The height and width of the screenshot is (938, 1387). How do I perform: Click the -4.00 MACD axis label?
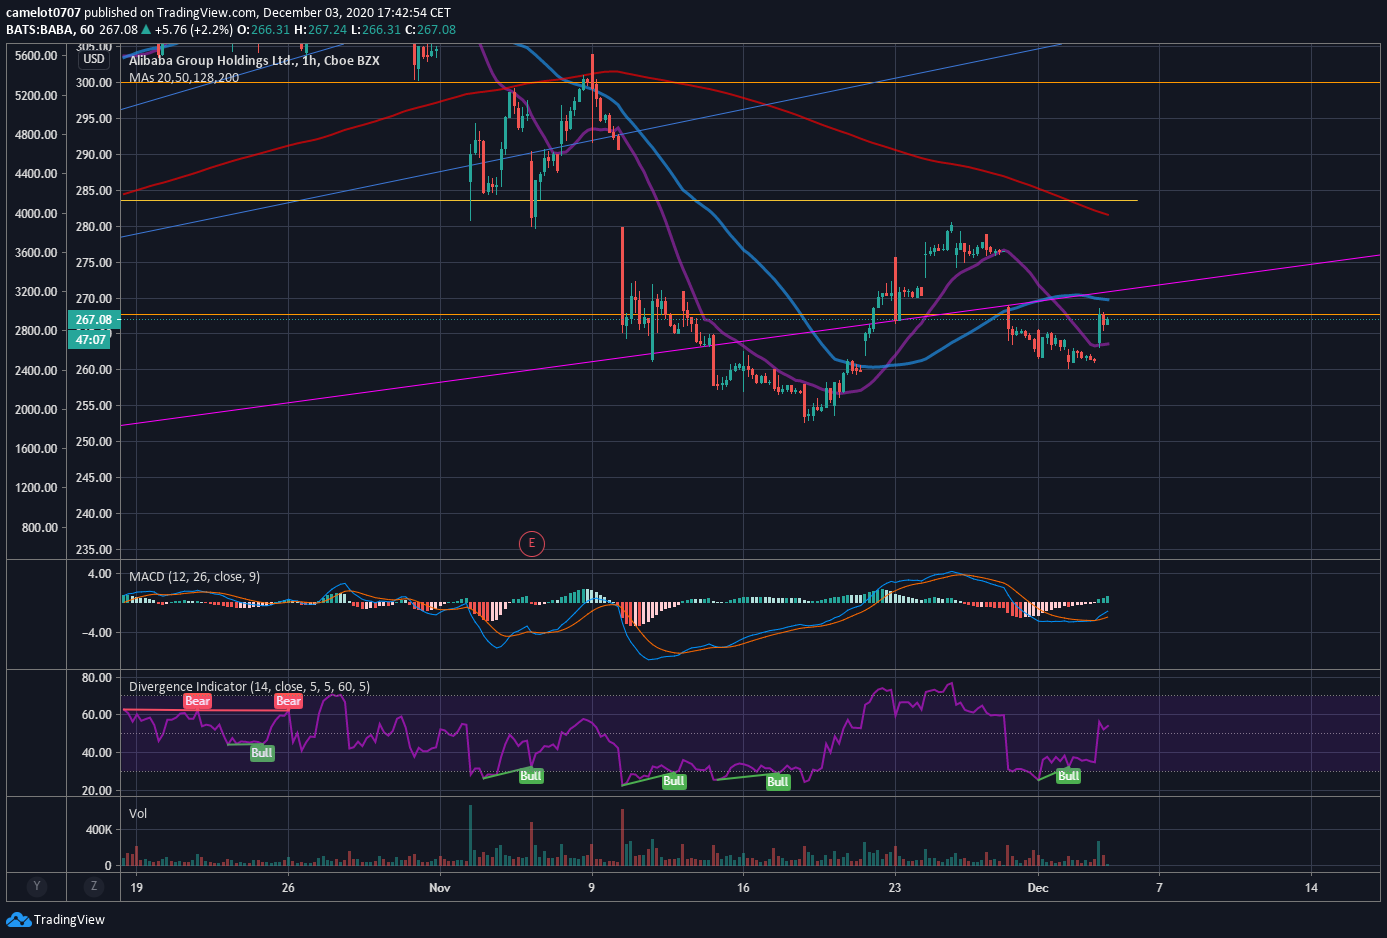[99, 633]
